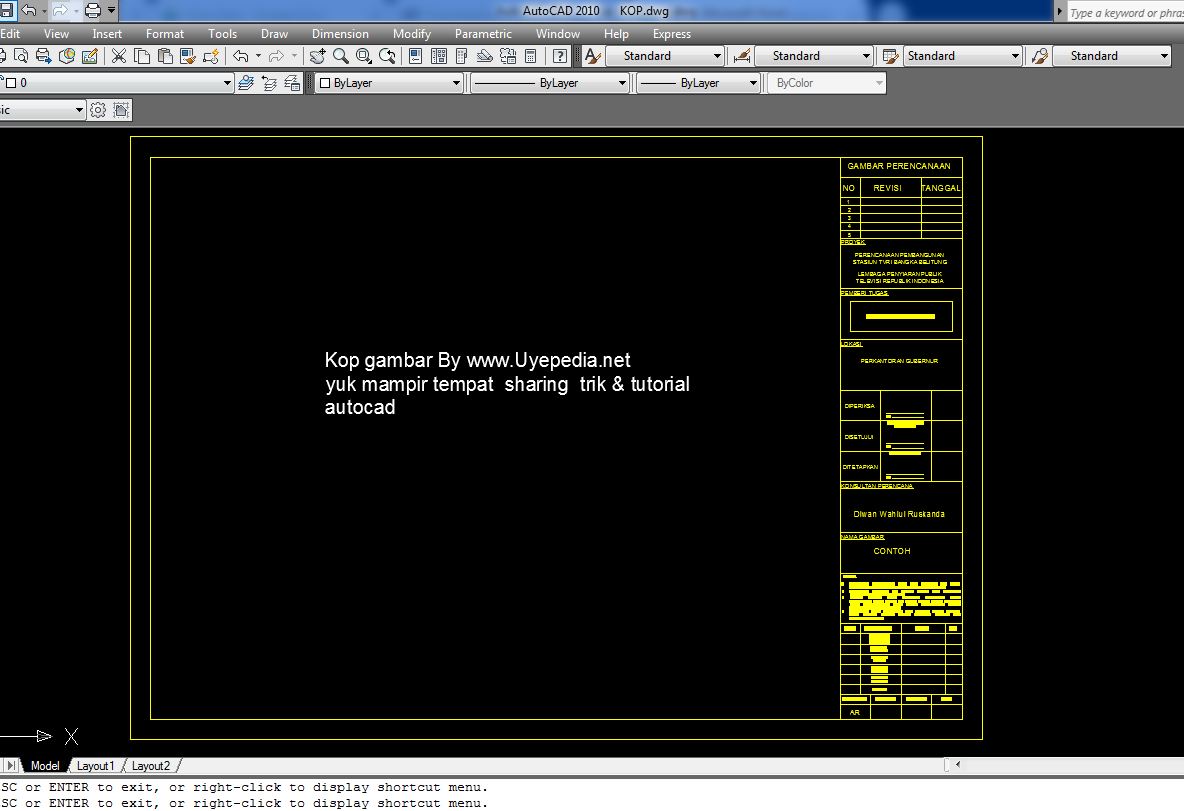The image size is (1184, 811).
Task: Click the Match Properties brush icon
Action: 187,56
